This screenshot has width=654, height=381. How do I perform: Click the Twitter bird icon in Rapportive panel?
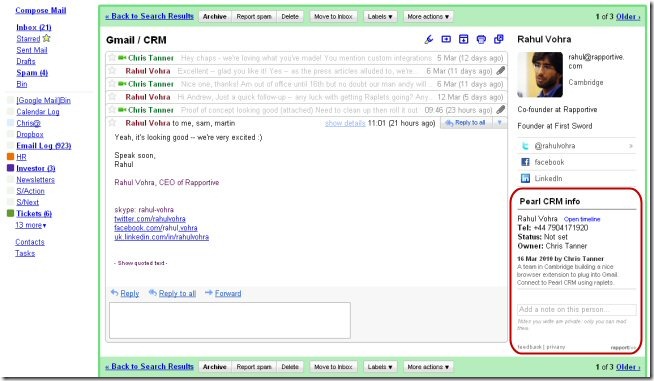pyautogui.click(x=525, y=146)
